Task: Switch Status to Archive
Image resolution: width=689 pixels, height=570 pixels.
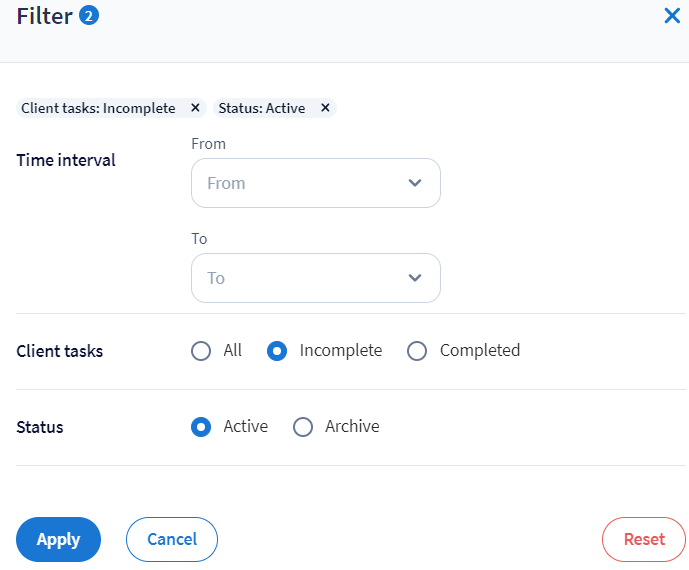Action: coord(303,427)
